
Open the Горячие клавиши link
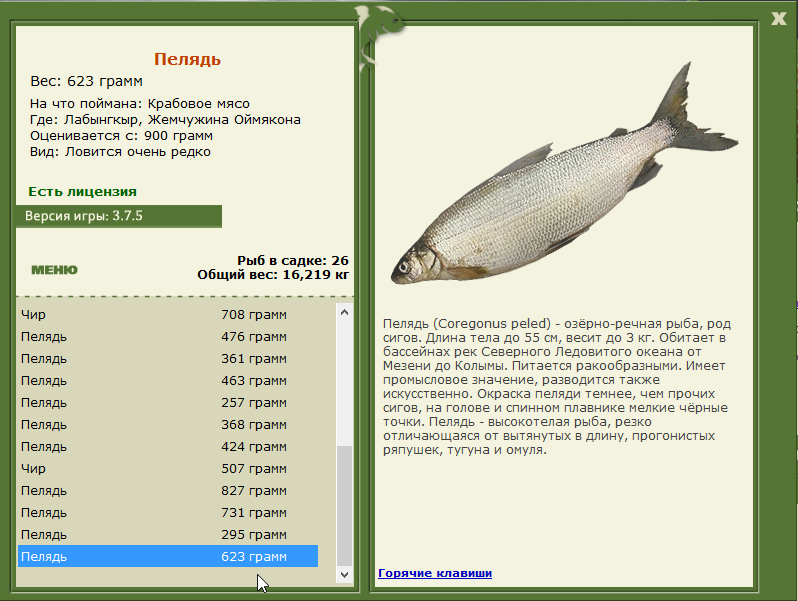pos(435,573)
